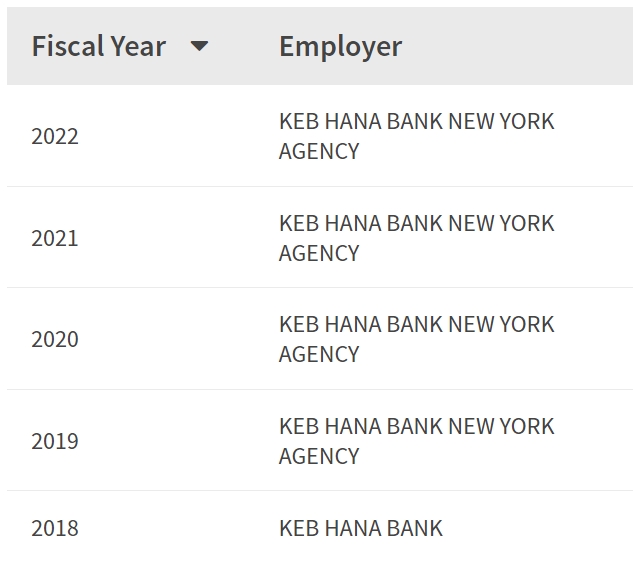Open the KEB HANA BANK employer for 2018
Viewport: 633px width, 587px height.
click(x=360, y=528)
